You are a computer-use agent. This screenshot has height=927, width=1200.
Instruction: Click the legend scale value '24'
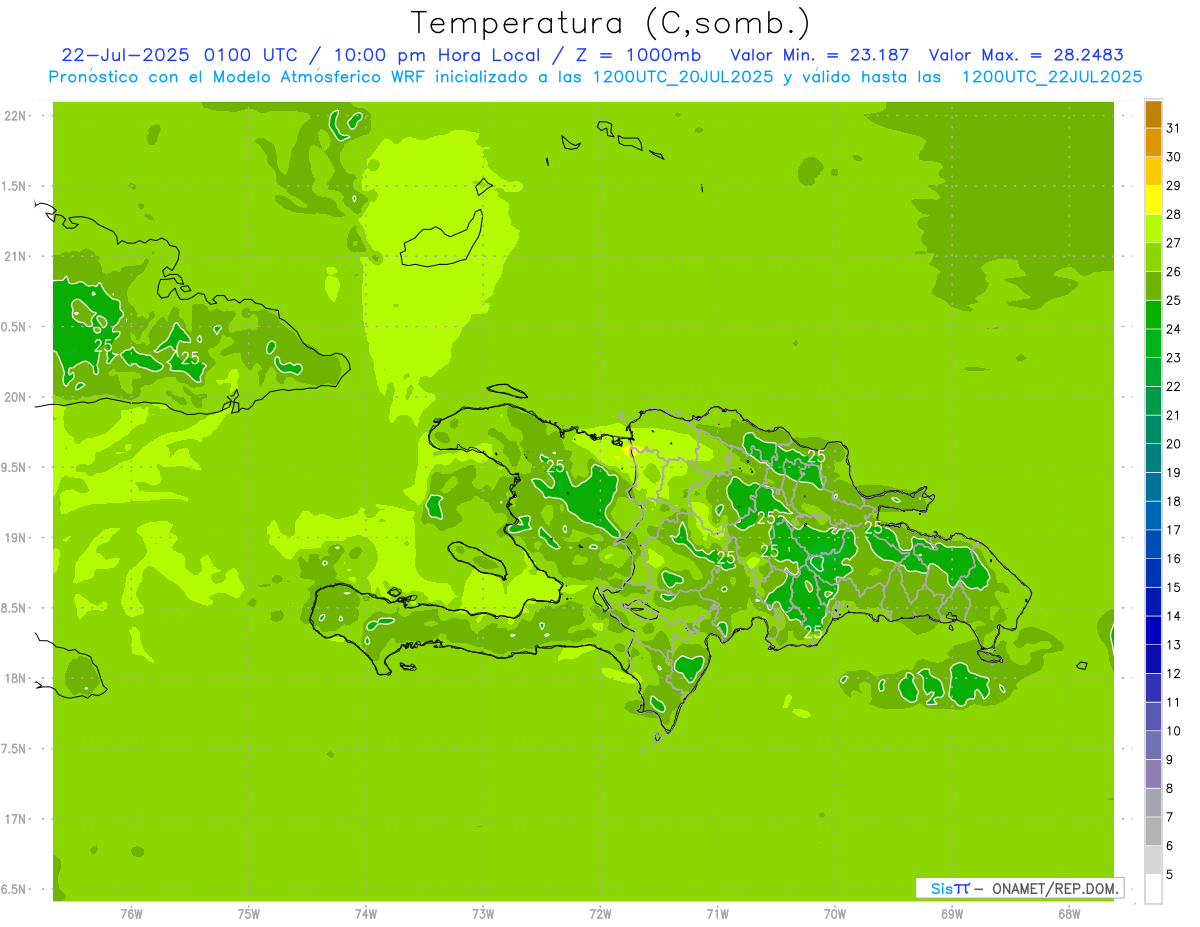(1174, 329)
